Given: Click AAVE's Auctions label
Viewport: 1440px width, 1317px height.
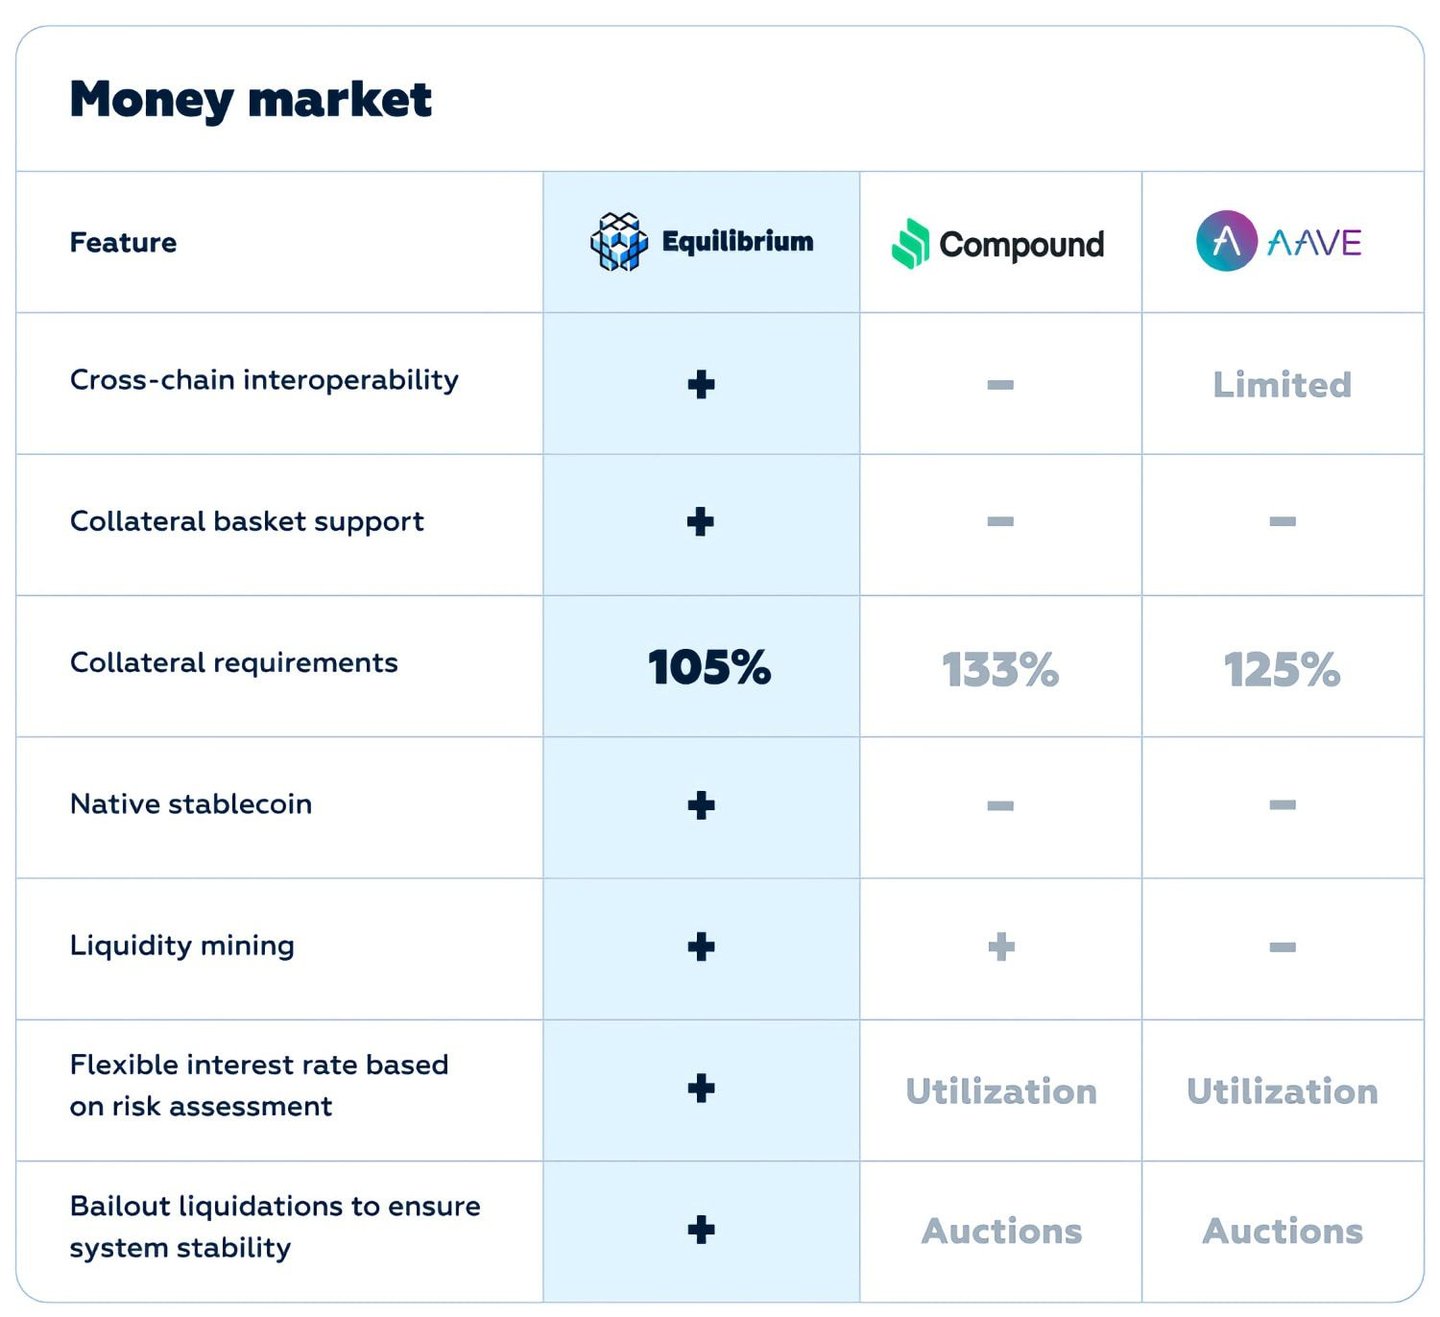Looking at the screenshot, I should tap(1282, 1231).
